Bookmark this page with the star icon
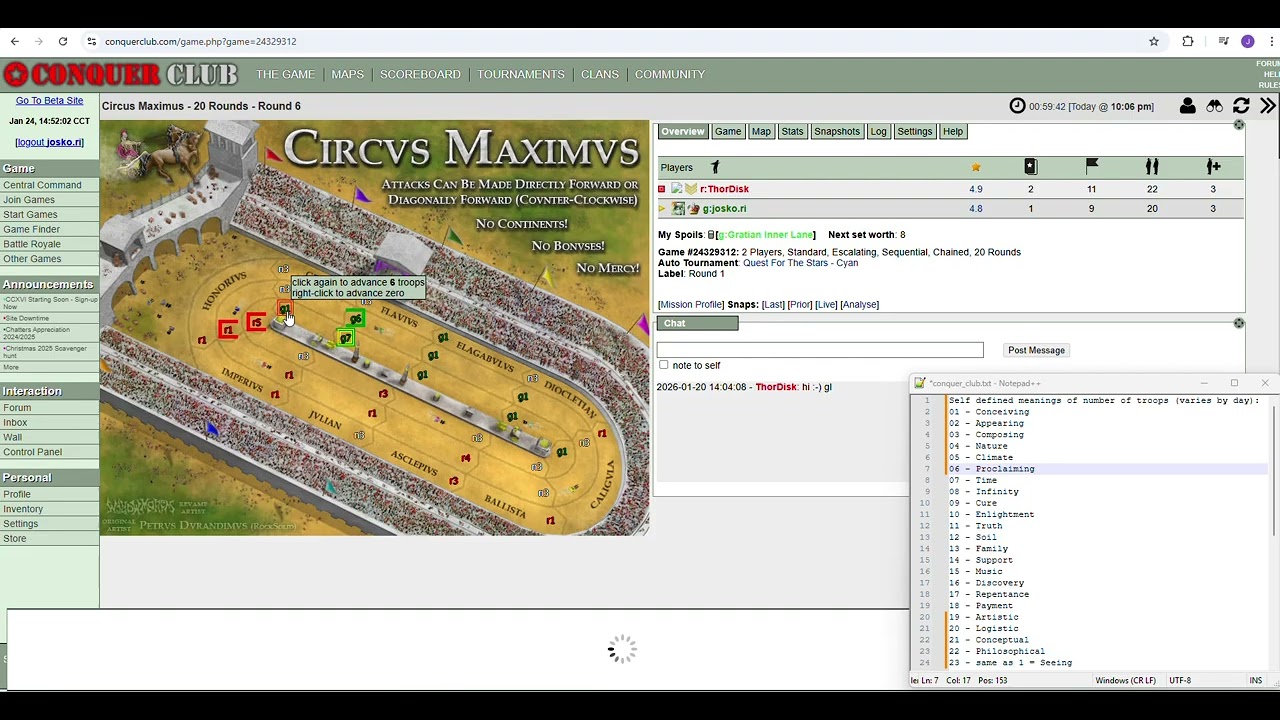 coord(1154,41)
